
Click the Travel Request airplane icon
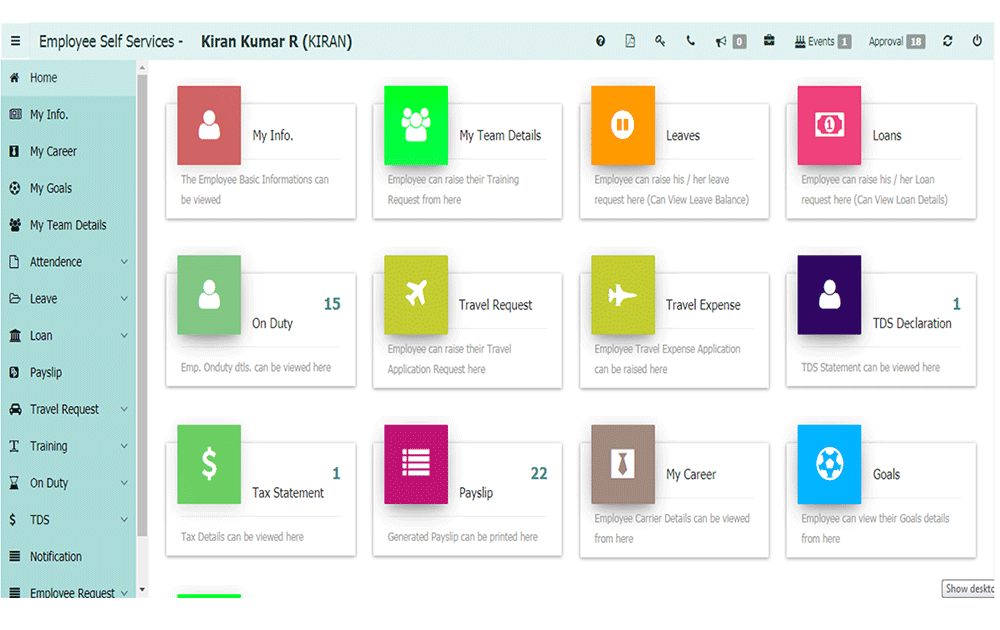coord(415,295)
